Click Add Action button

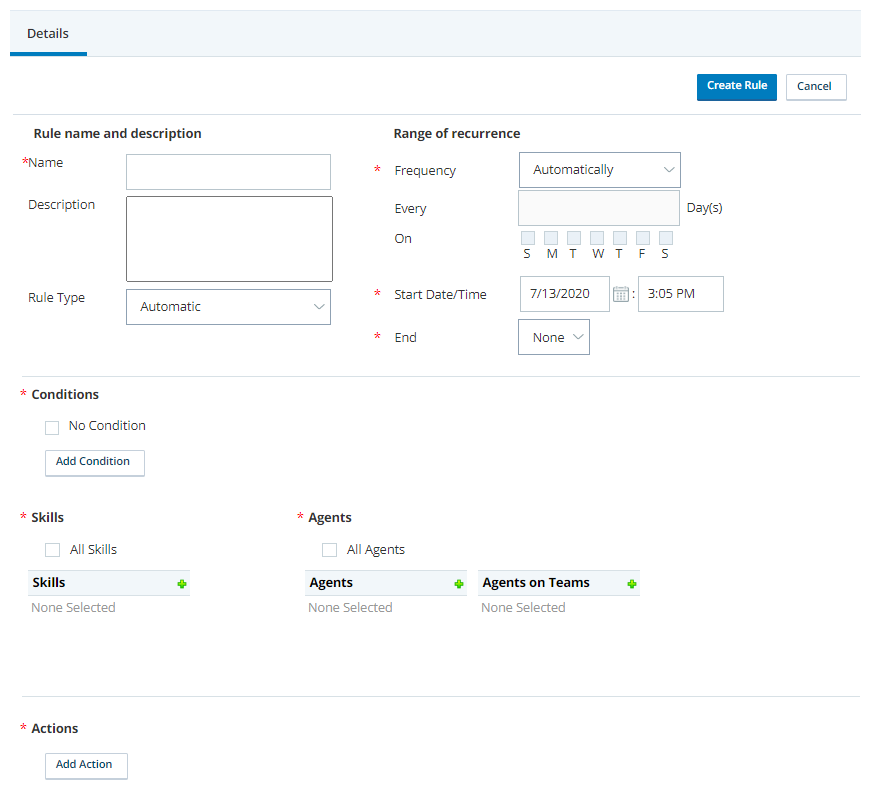[86, 766]
